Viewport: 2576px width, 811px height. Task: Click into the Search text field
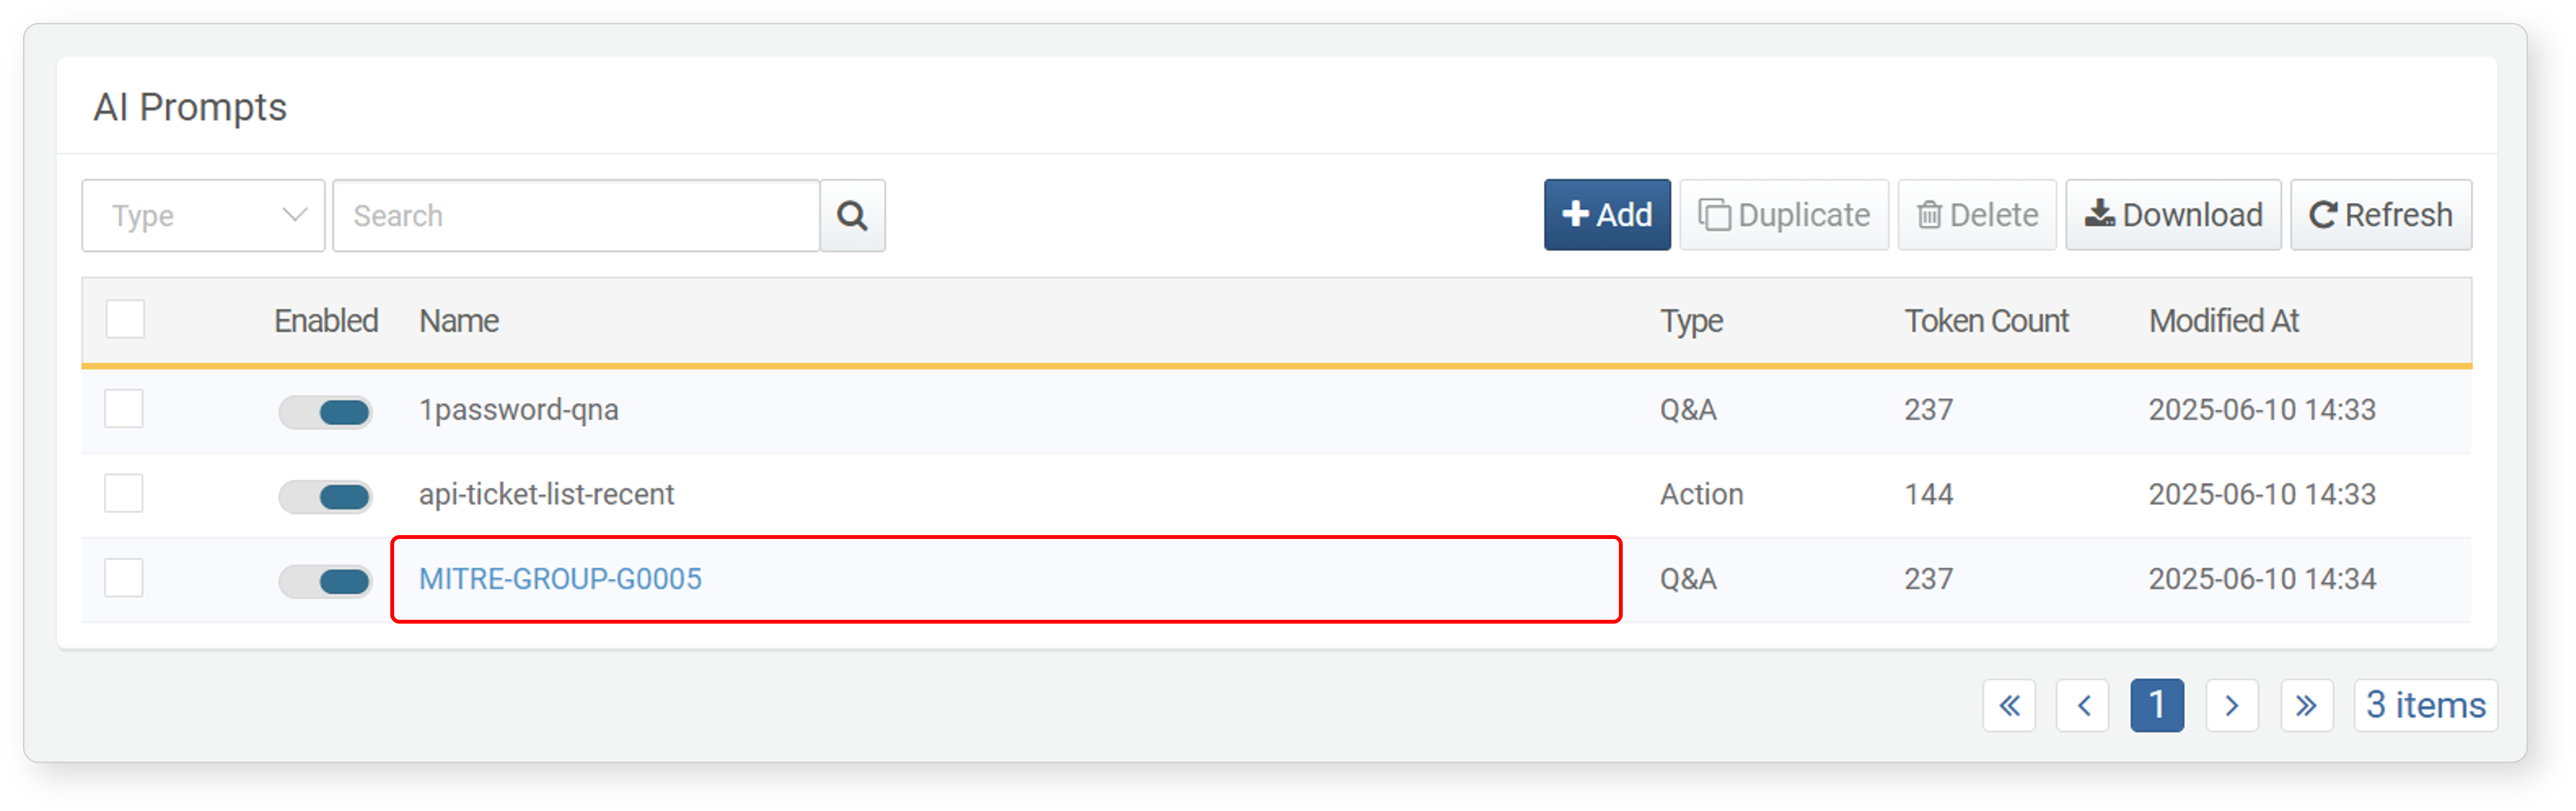(x=576, y=216)
